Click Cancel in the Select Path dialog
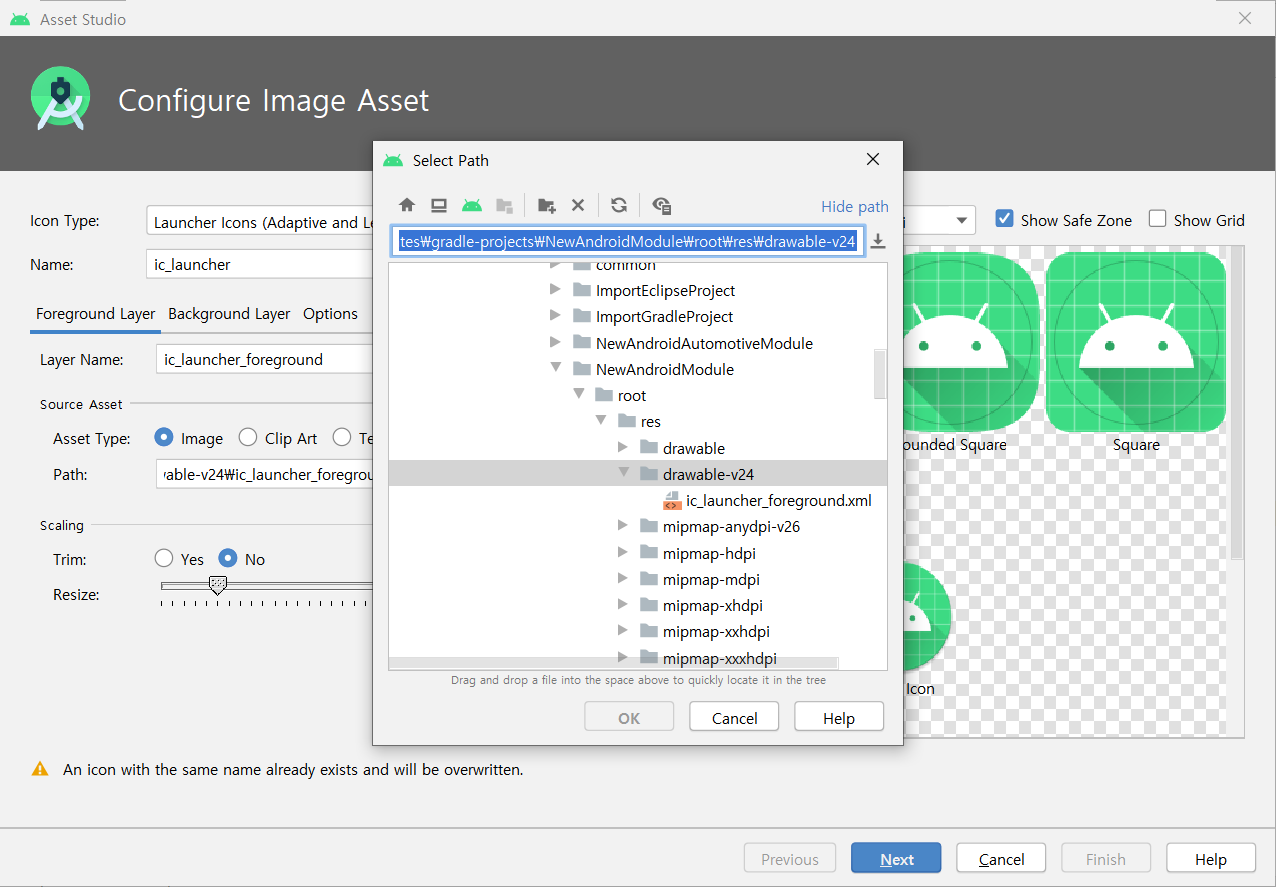 pos(735,718)
